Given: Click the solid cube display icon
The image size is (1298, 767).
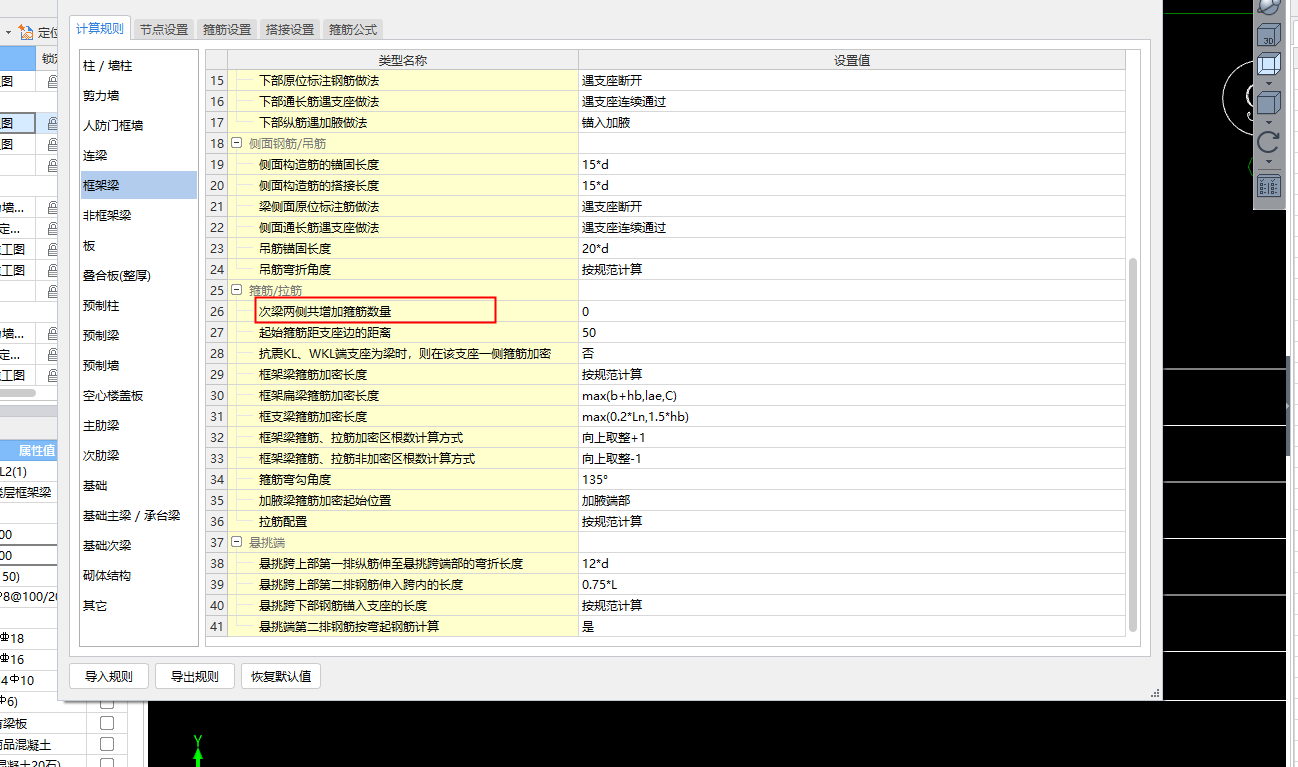Looking at the screenshot, I should pyautogui.click(x=1269, y=103).
